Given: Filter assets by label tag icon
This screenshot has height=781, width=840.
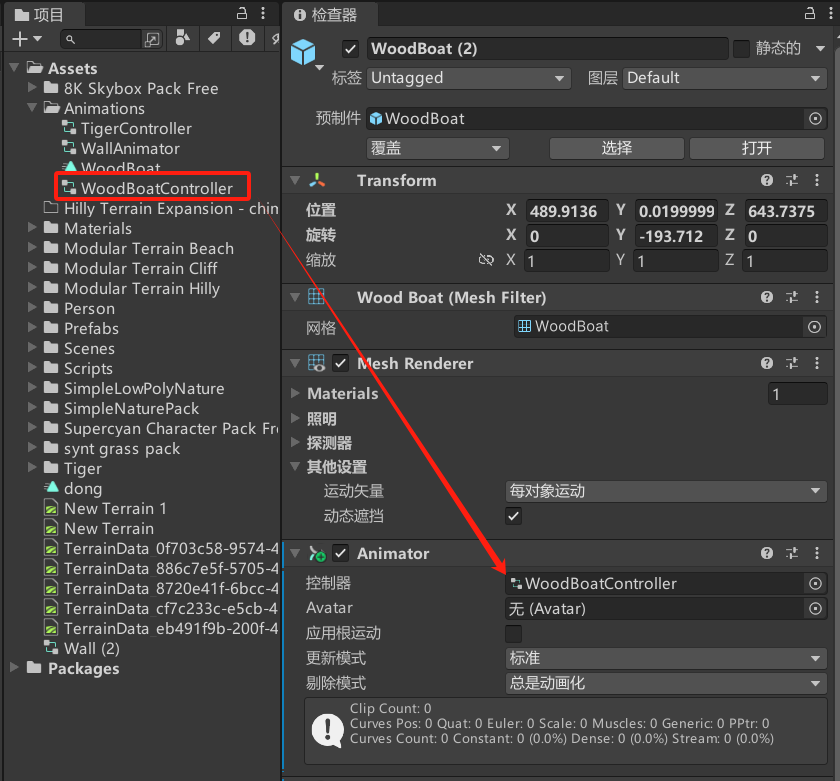Looking at the screenshot, I should [x=214, y=38].
